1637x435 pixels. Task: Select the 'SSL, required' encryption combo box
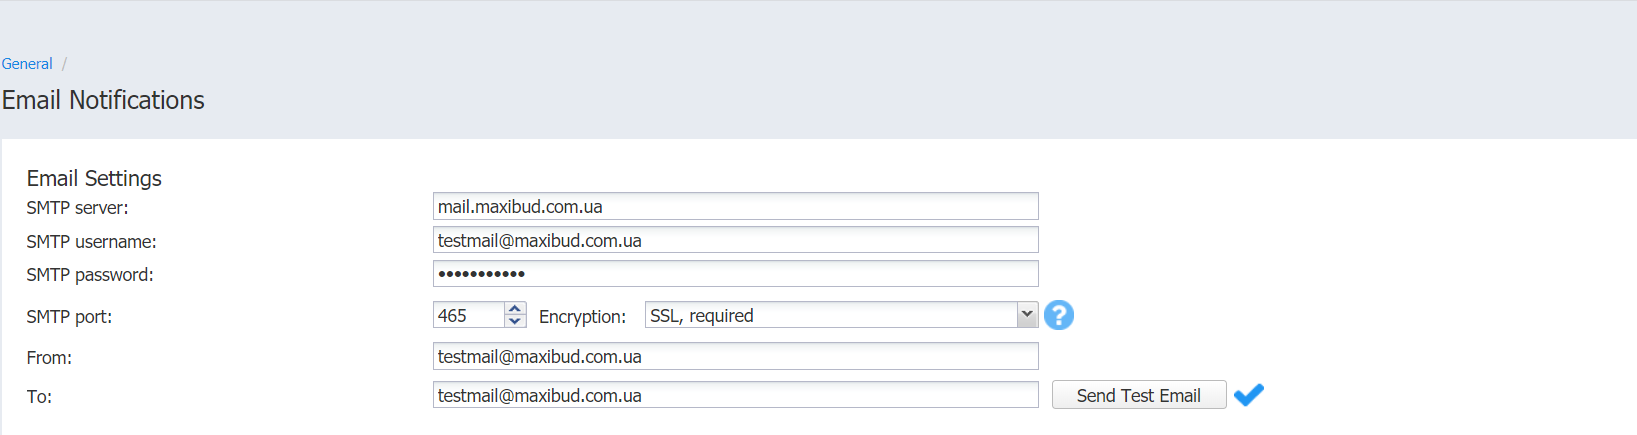pos(841,315)
